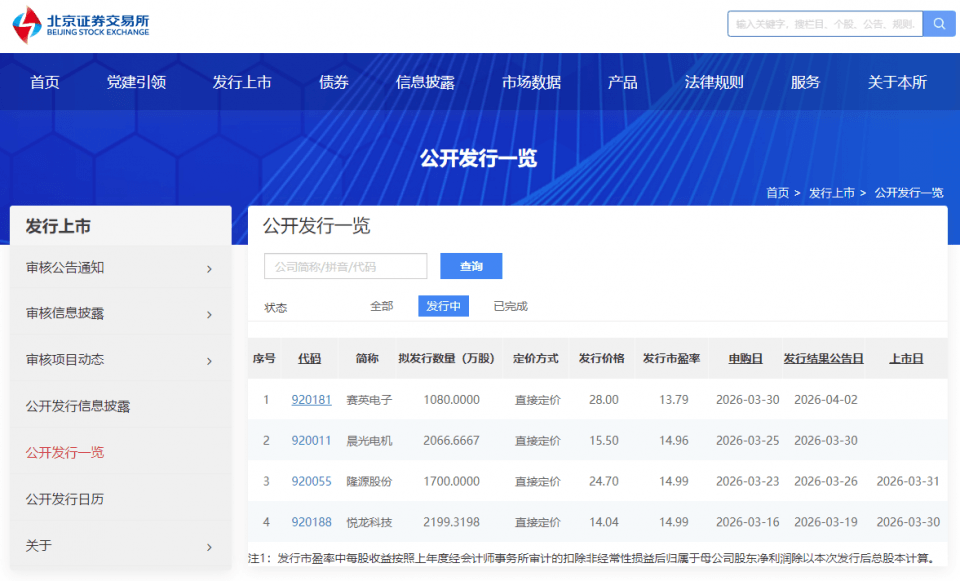Sort by the 申购日 column header
960x581 pixels.
(745, 358)
